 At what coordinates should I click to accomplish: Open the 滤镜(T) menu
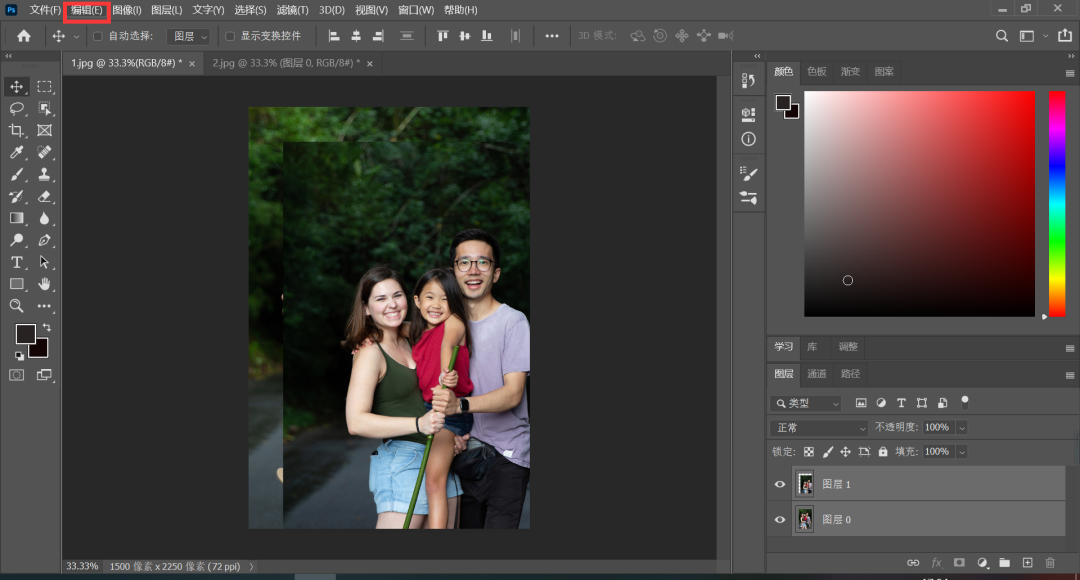pyautogui.click(x=293, y=10)
